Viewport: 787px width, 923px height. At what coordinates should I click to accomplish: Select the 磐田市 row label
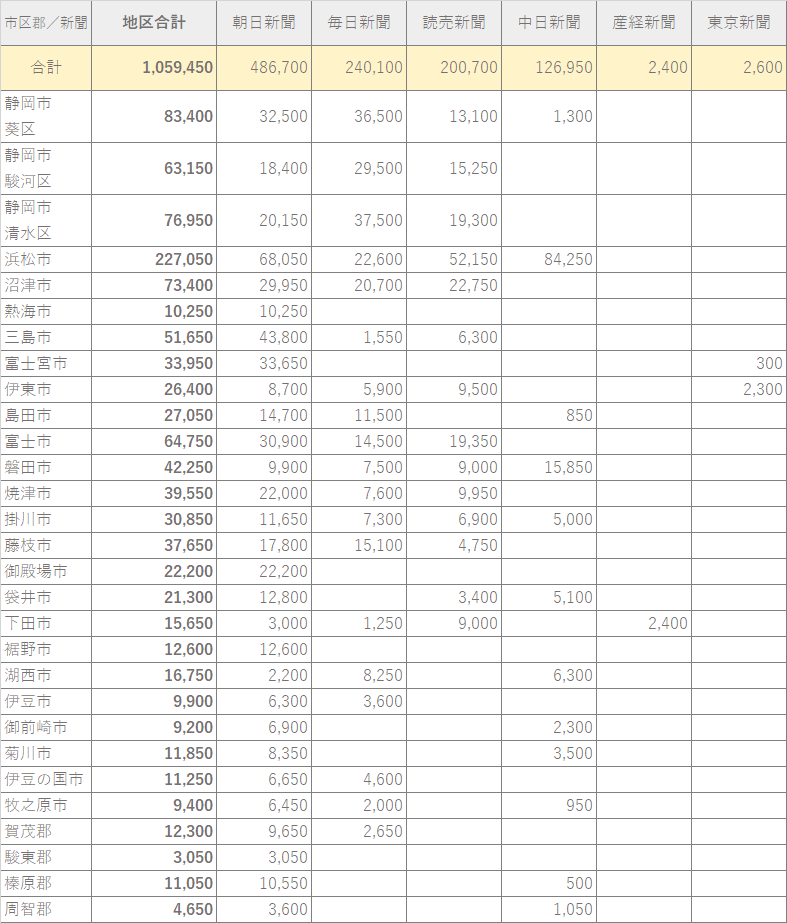coord(46,467)
